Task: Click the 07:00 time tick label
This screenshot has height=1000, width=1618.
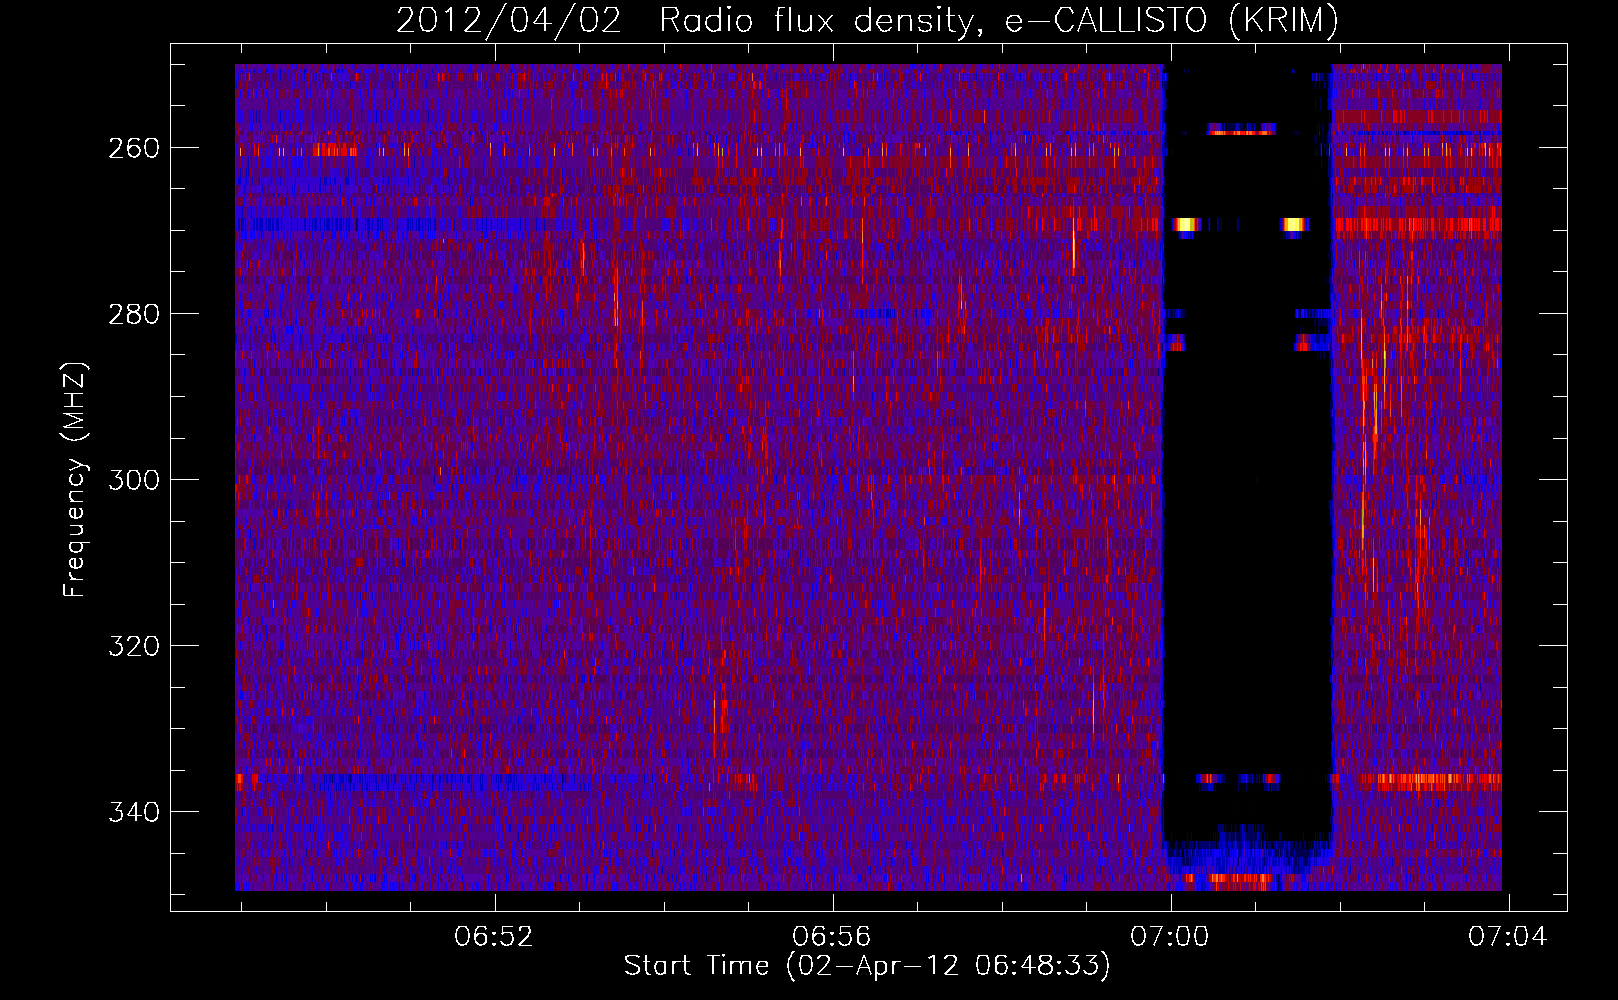Action: coord(1170,937)
